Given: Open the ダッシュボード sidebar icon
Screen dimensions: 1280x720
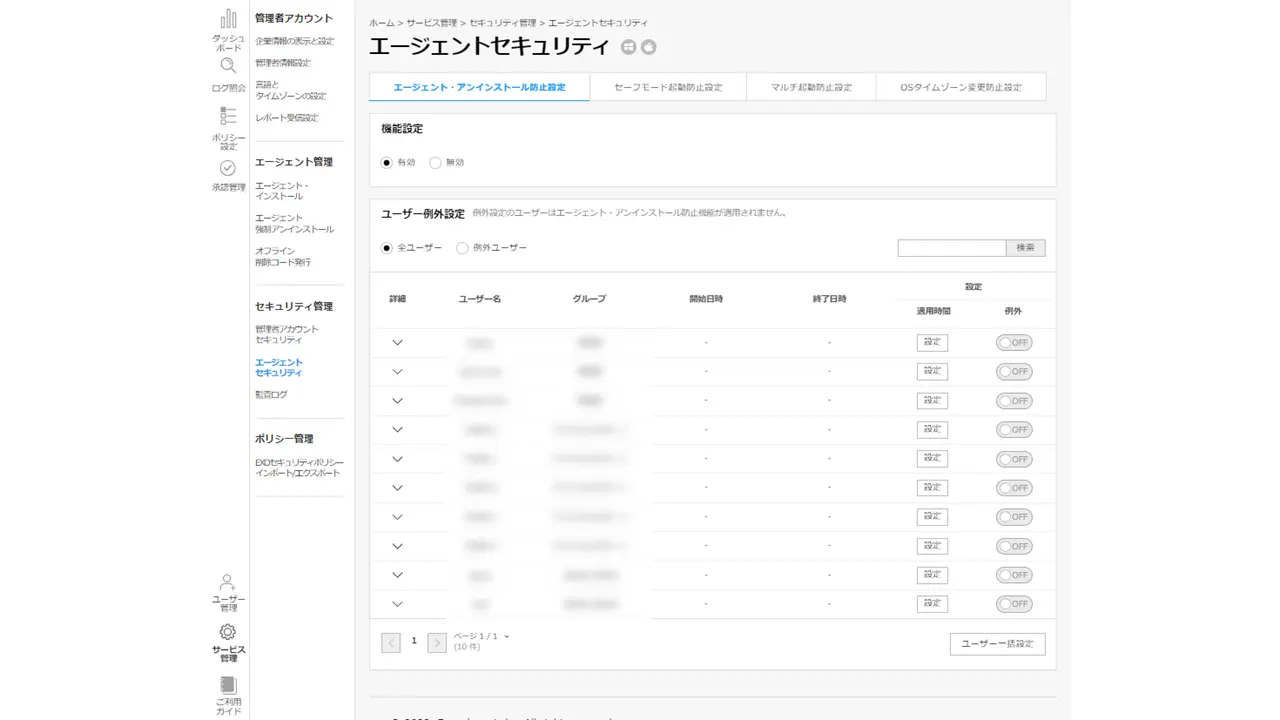Looking at the screenshot, I should 228,20.
